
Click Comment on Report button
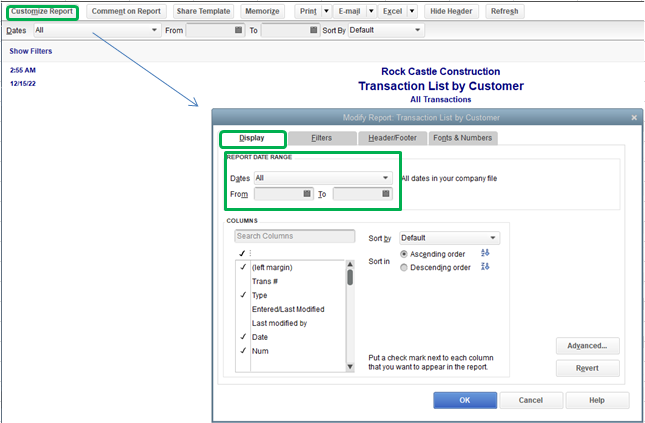coord(126,11)
